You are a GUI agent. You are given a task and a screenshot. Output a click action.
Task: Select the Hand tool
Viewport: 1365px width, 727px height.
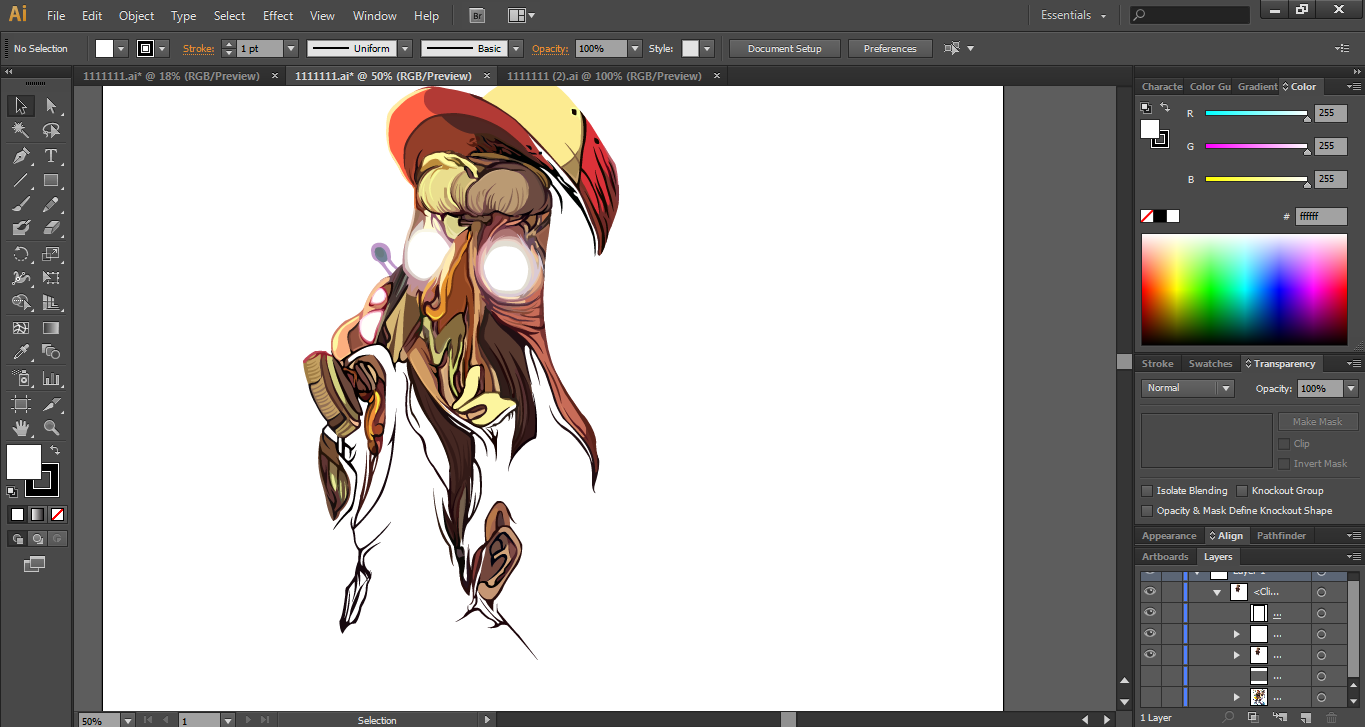click(20, 428)
